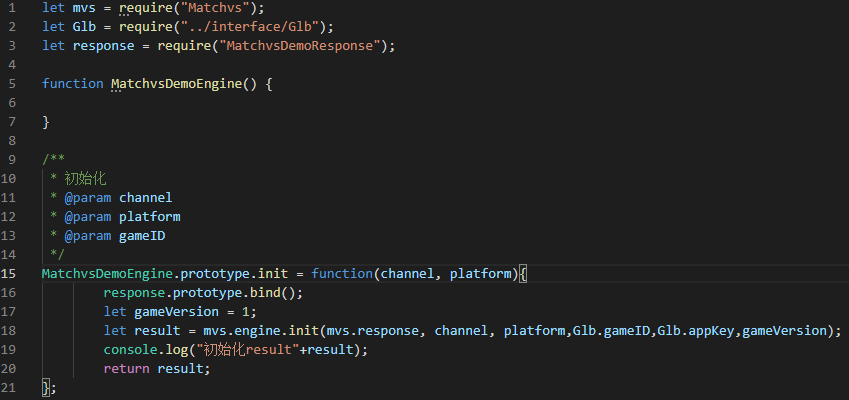Click the word gameID in the @param comment
Viewport: 849px width, 400px height.
(142, 236)
